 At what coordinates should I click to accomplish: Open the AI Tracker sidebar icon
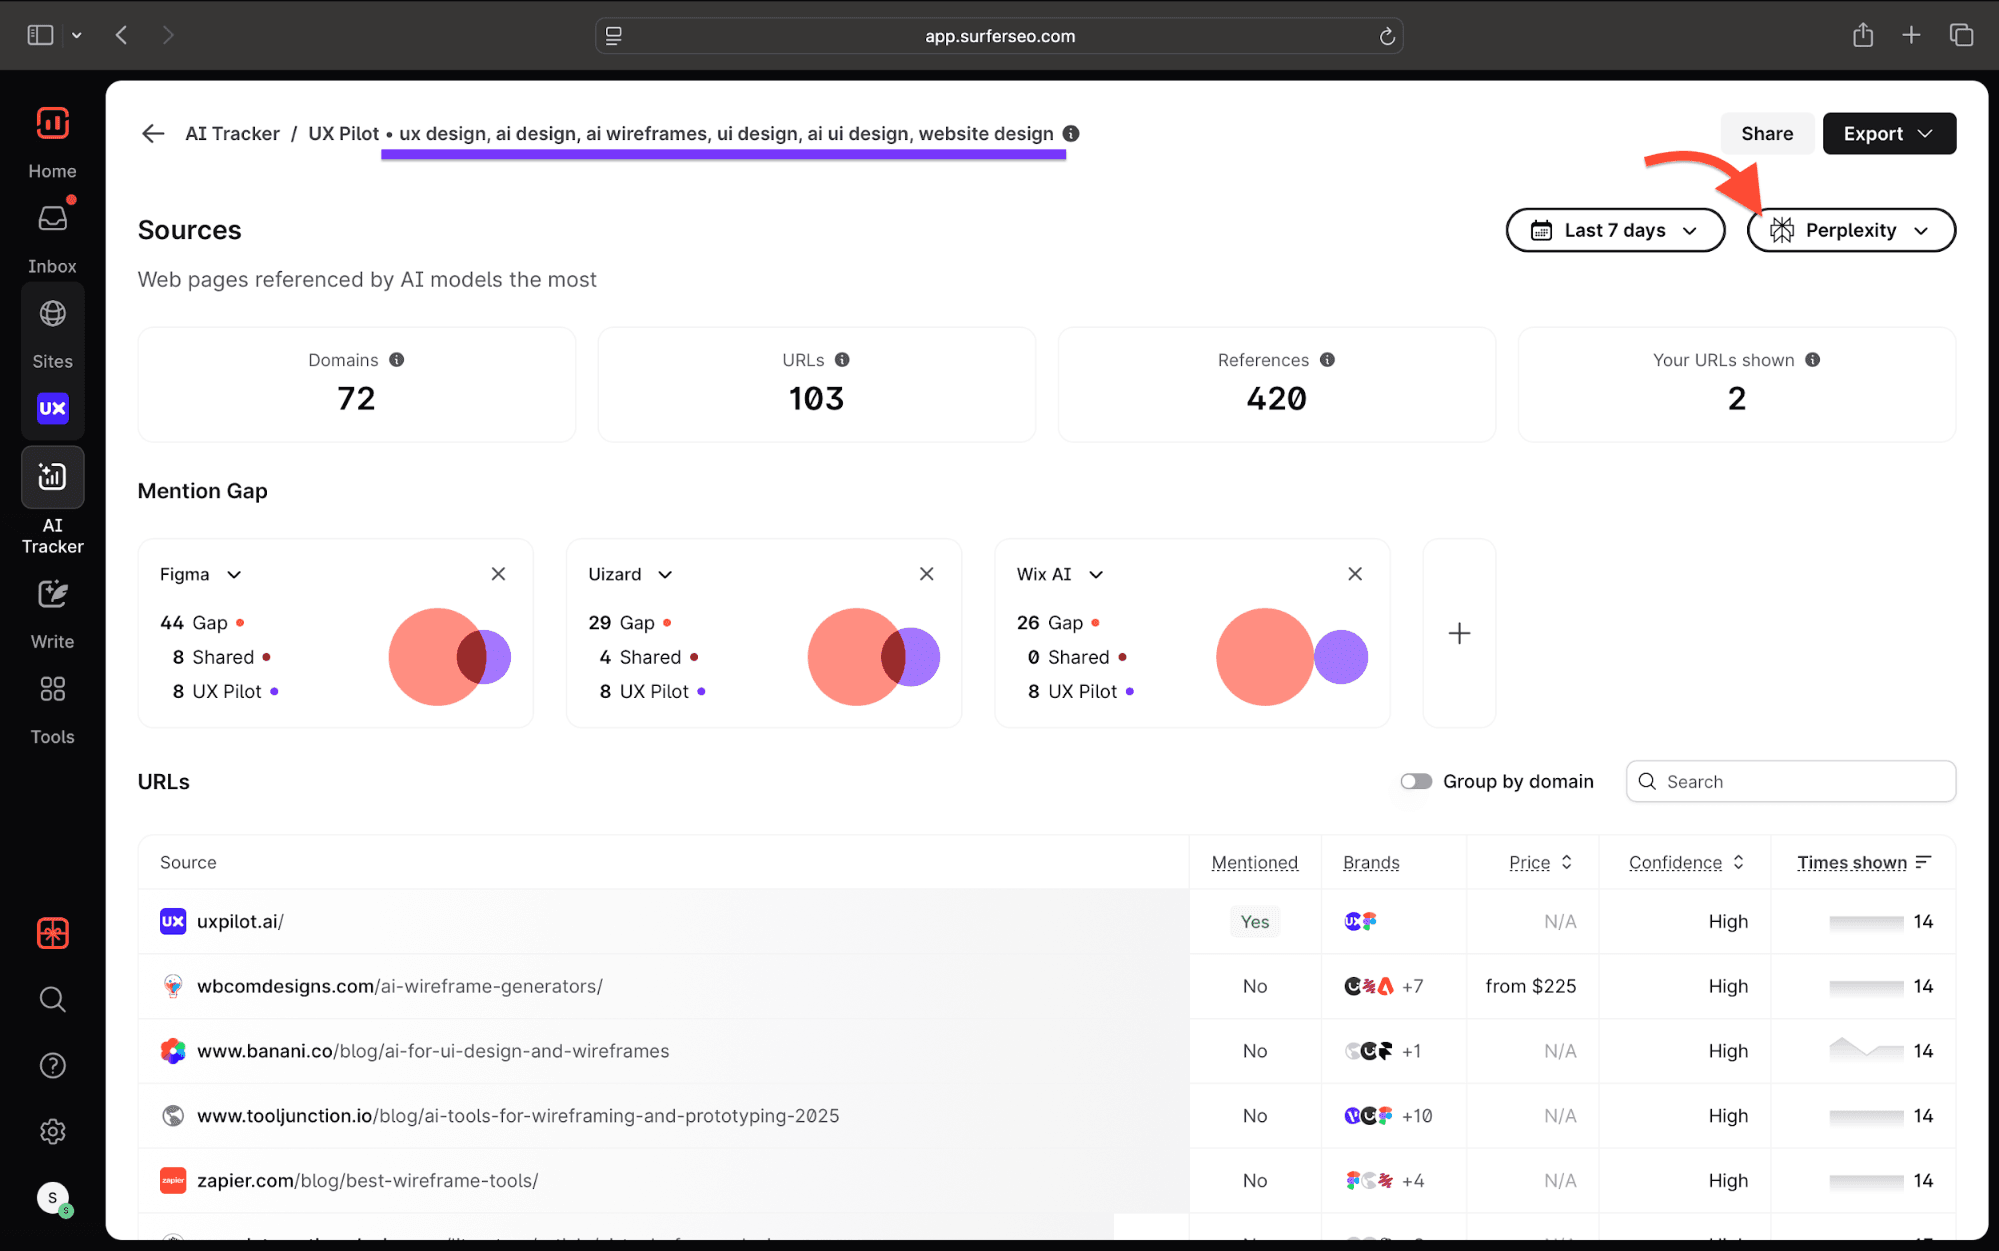[52, 477]
